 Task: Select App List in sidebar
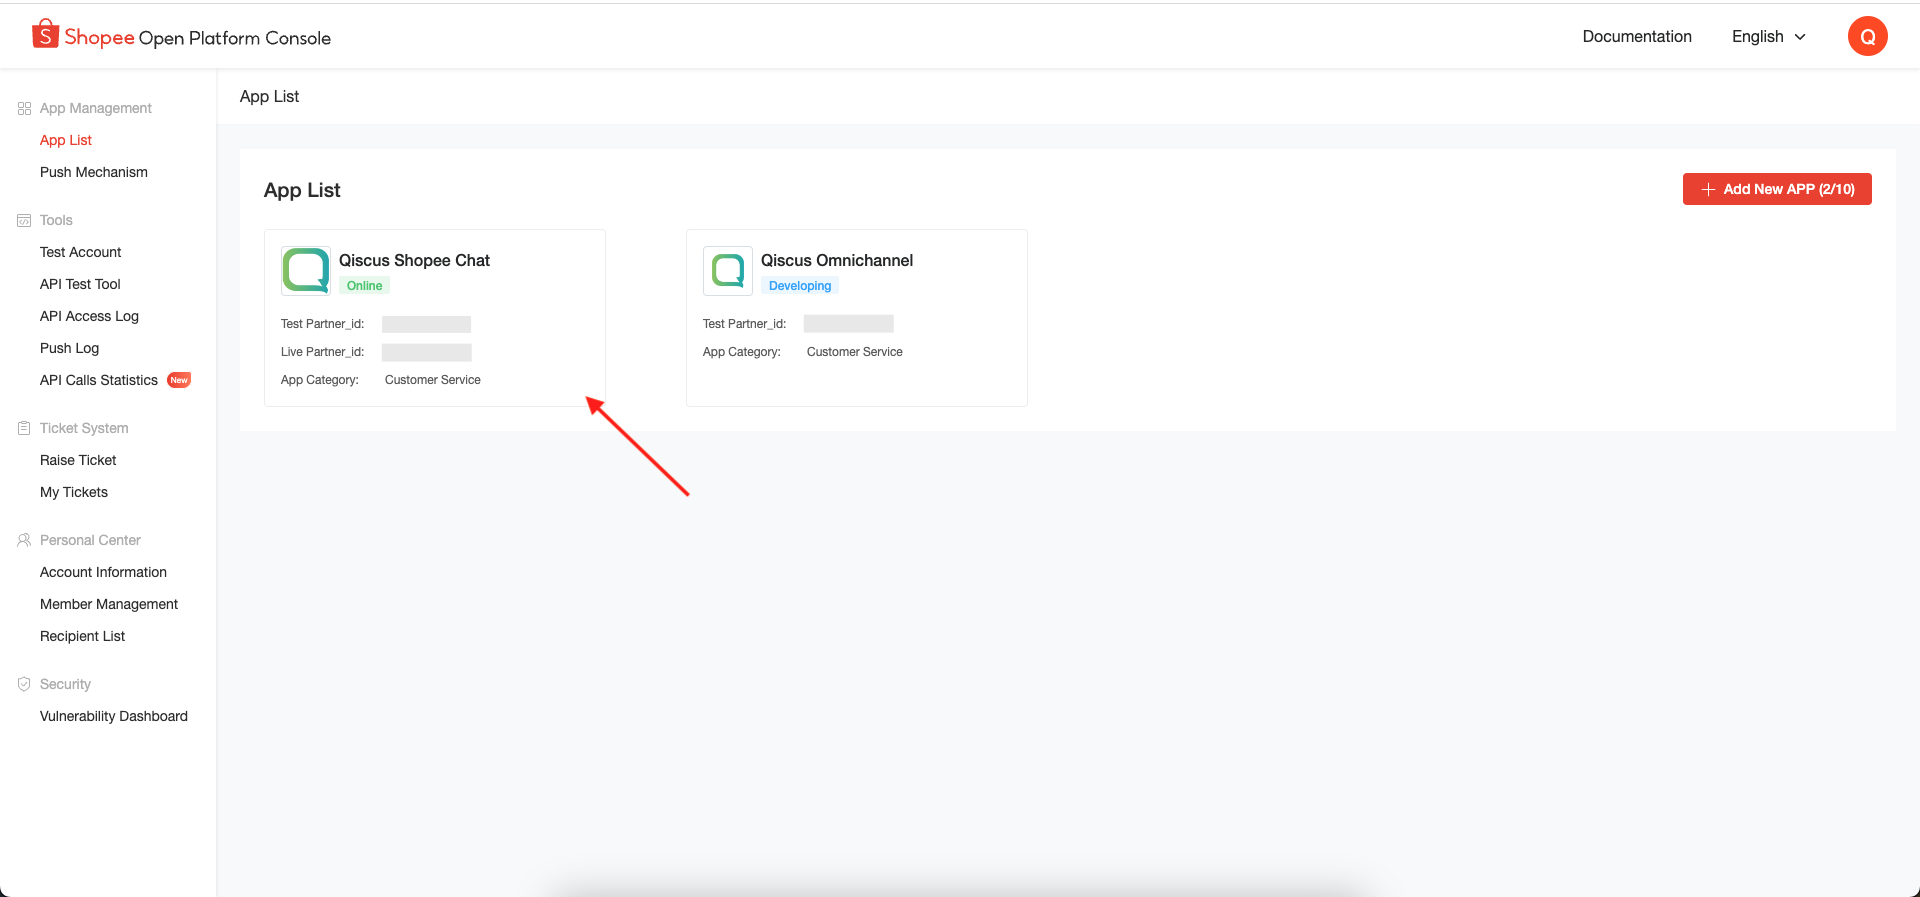(66, 140)
